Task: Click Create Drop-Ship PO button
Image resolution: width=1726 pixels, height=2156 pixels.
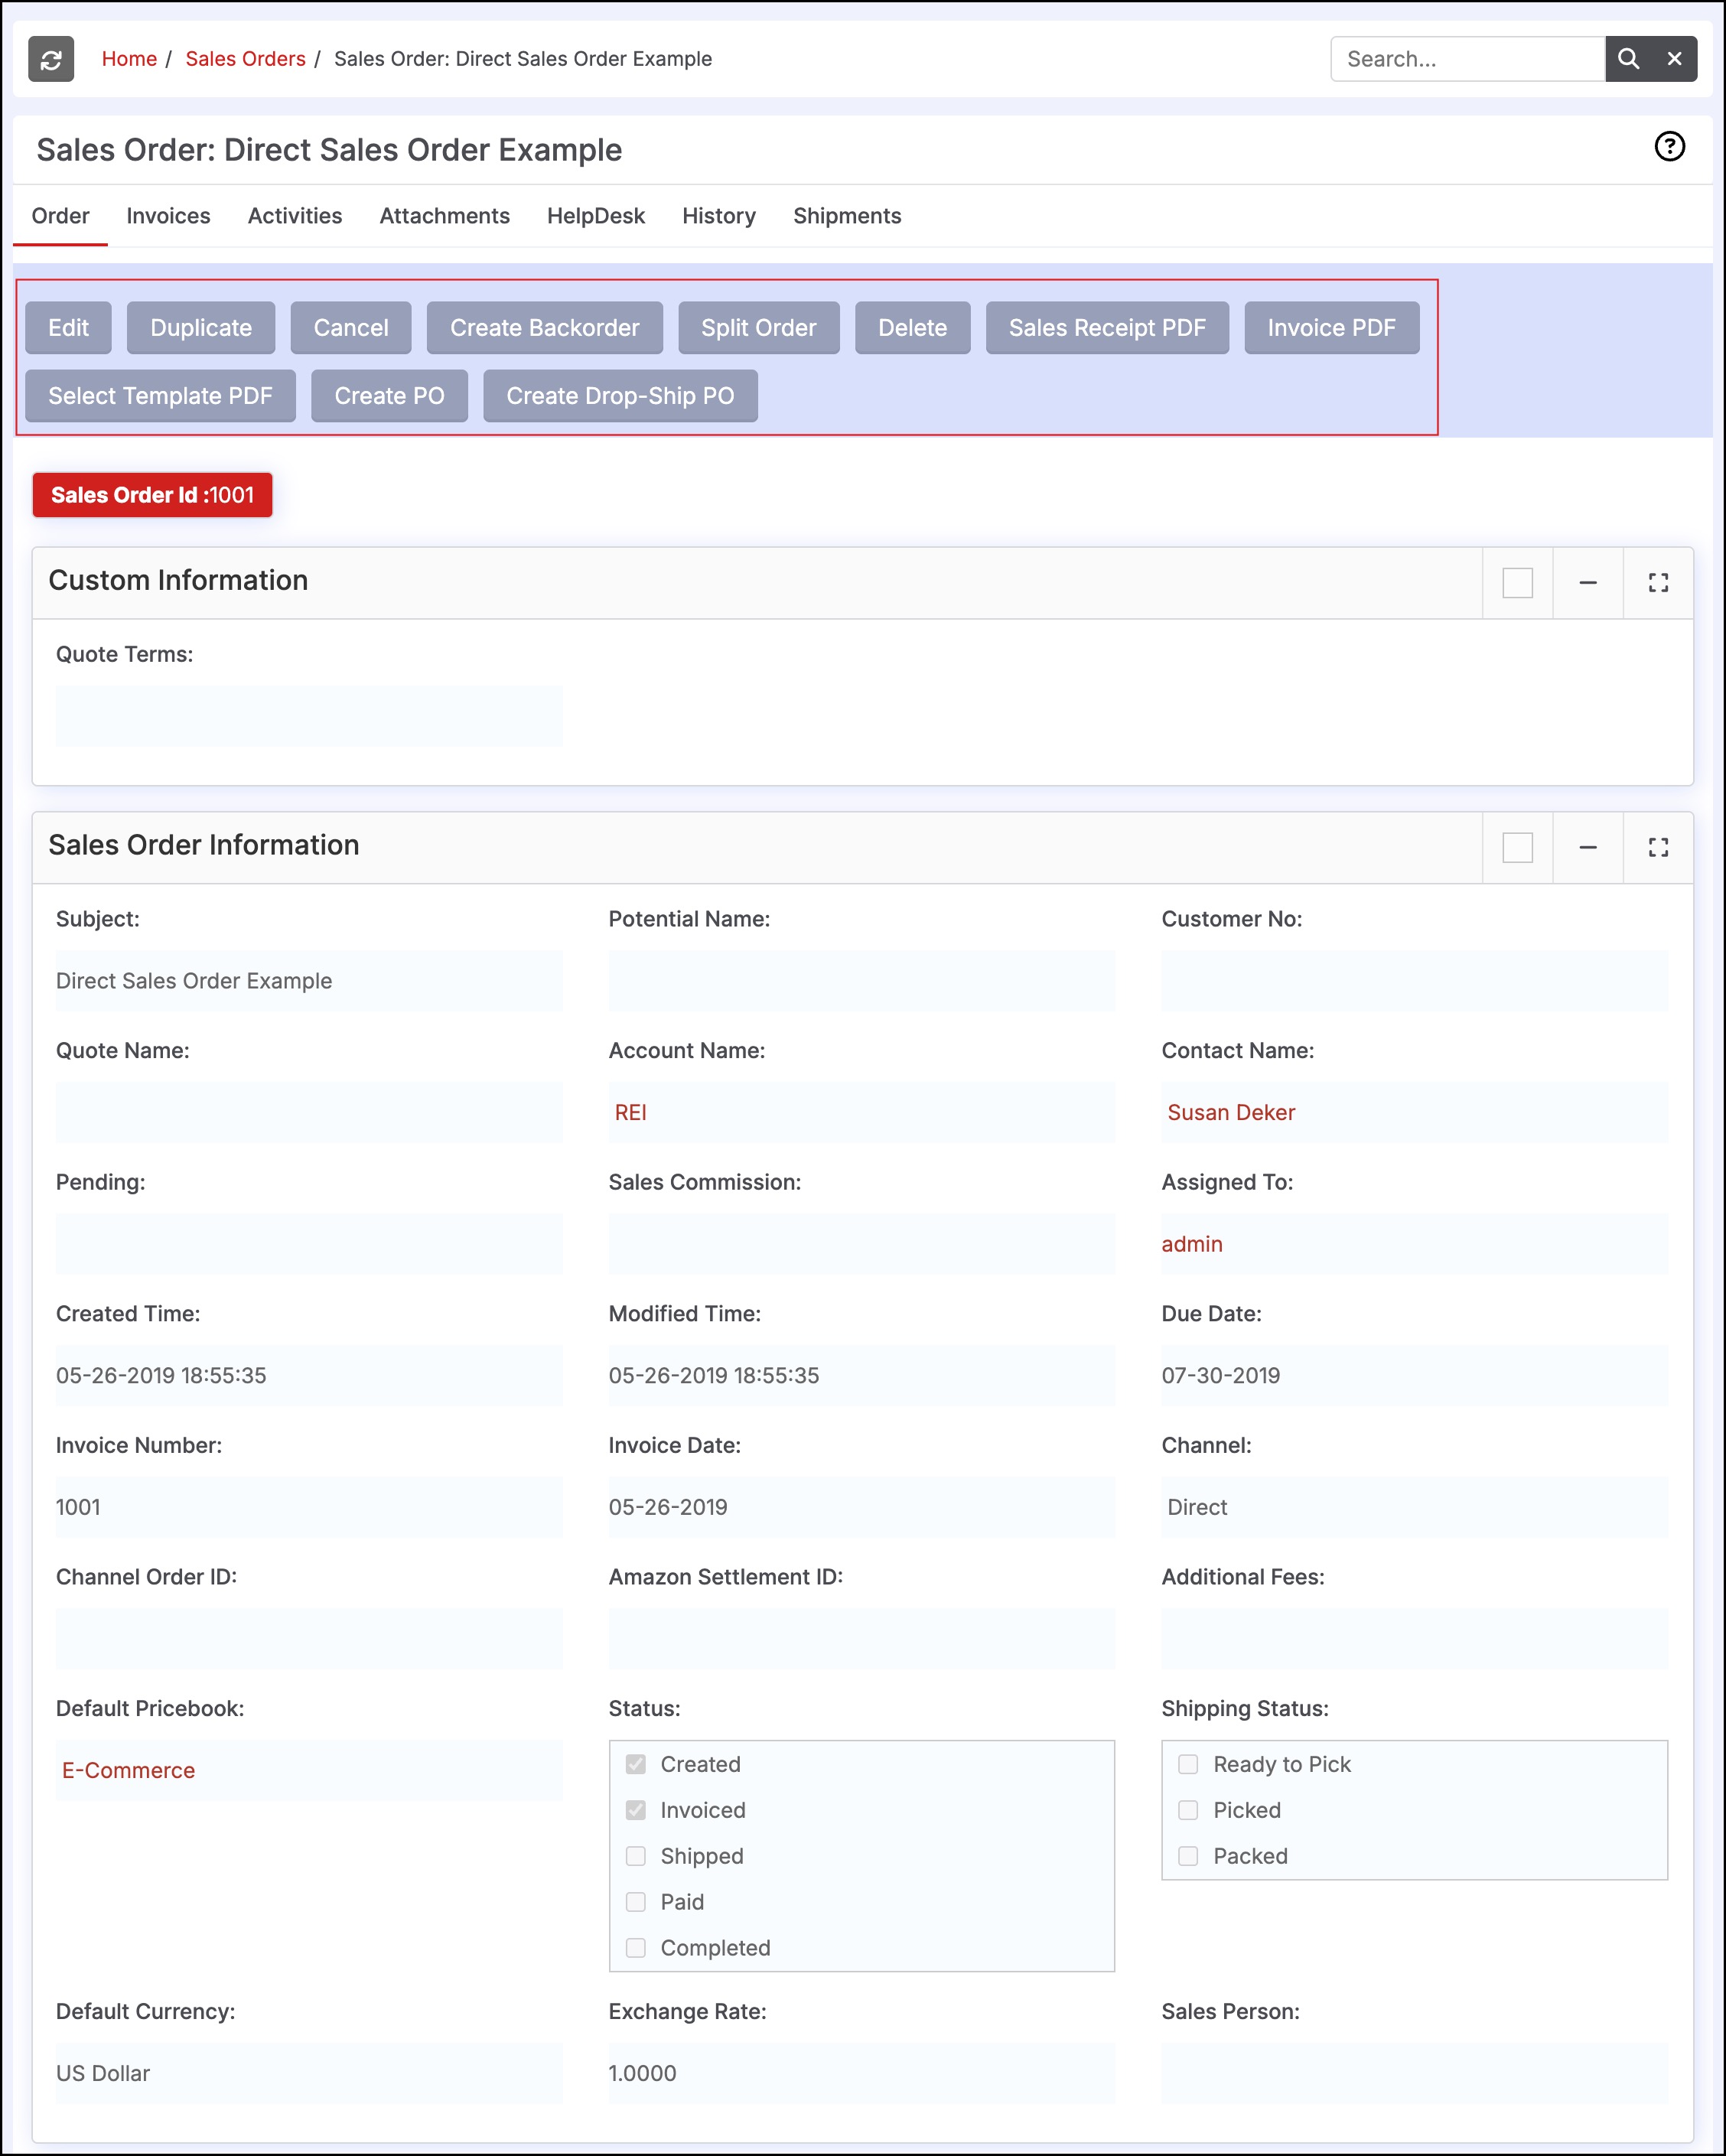Action: tap(620, 396)
